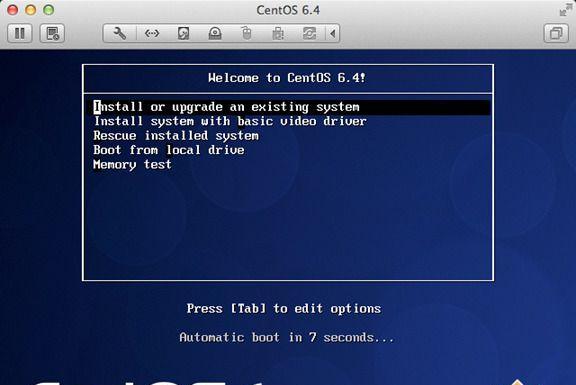Take a snapshot of the virtual machine
Screen dimensions: 576x385
click(52, 33)
